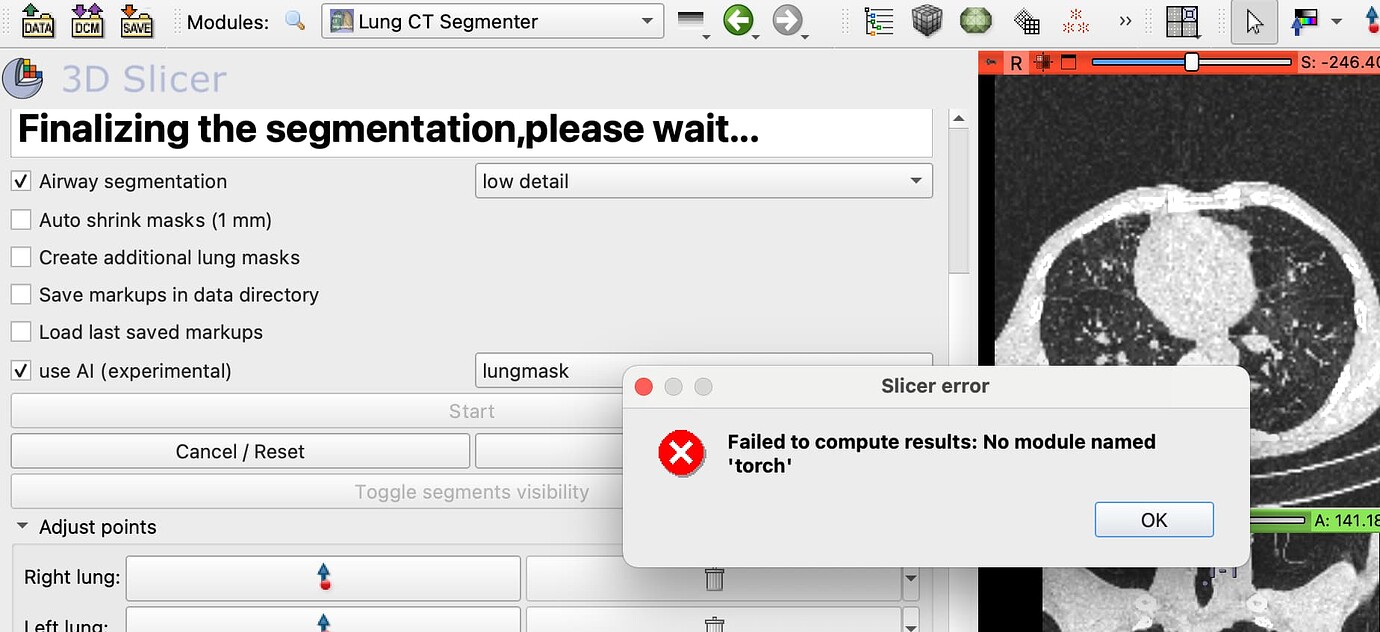Screen dimensions: 1380x632
Task: Check Save markups in data directory
Action: pyautogui.click(x=20, y=294)
